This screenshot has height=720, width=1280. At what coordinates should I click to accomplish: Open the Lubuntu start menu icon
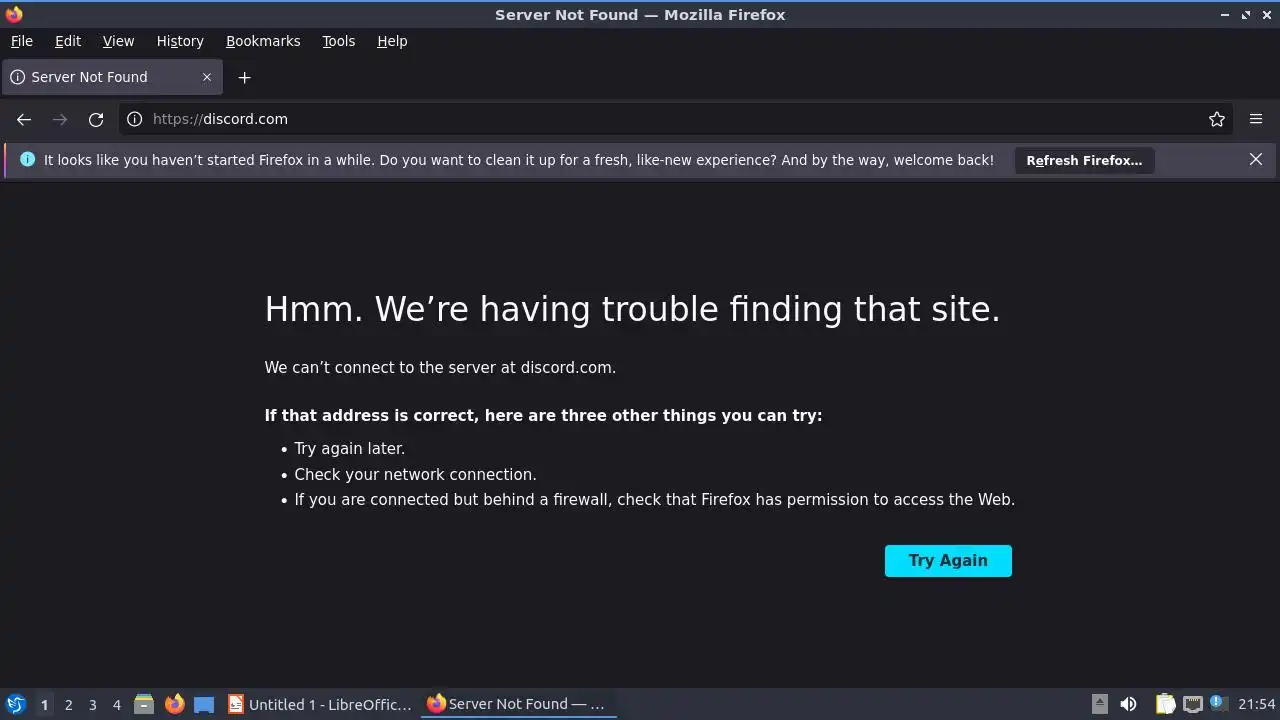(16, 704)
